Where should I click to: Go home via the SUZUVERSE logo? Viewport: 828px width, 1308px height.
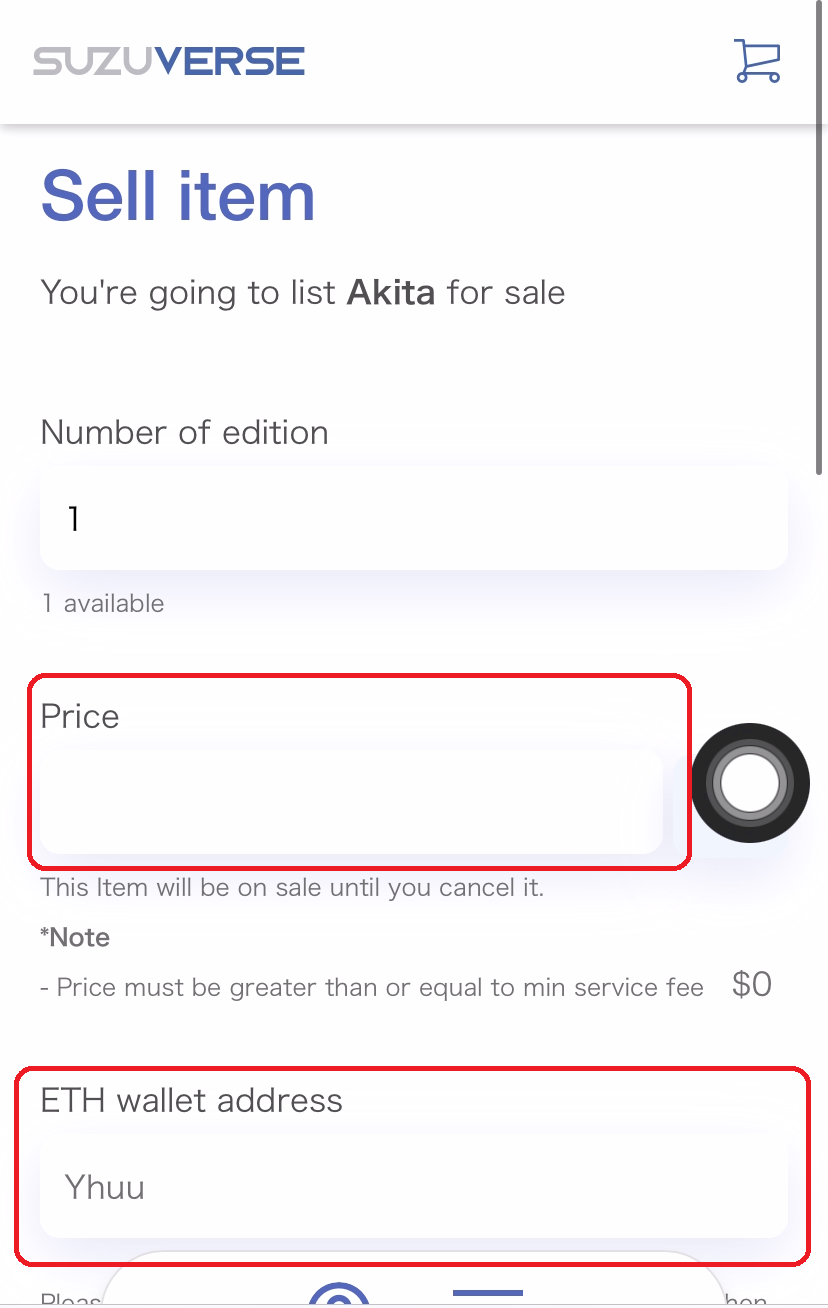169,61
